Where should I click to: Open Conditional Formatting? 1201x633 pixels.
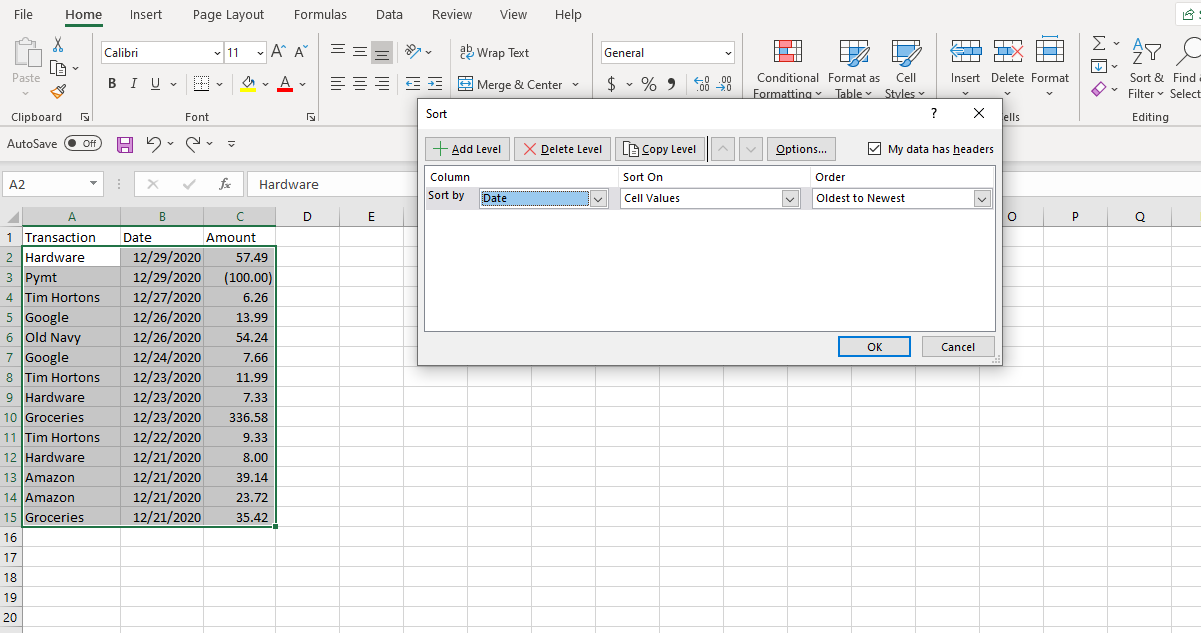click(x=788, y=68)
